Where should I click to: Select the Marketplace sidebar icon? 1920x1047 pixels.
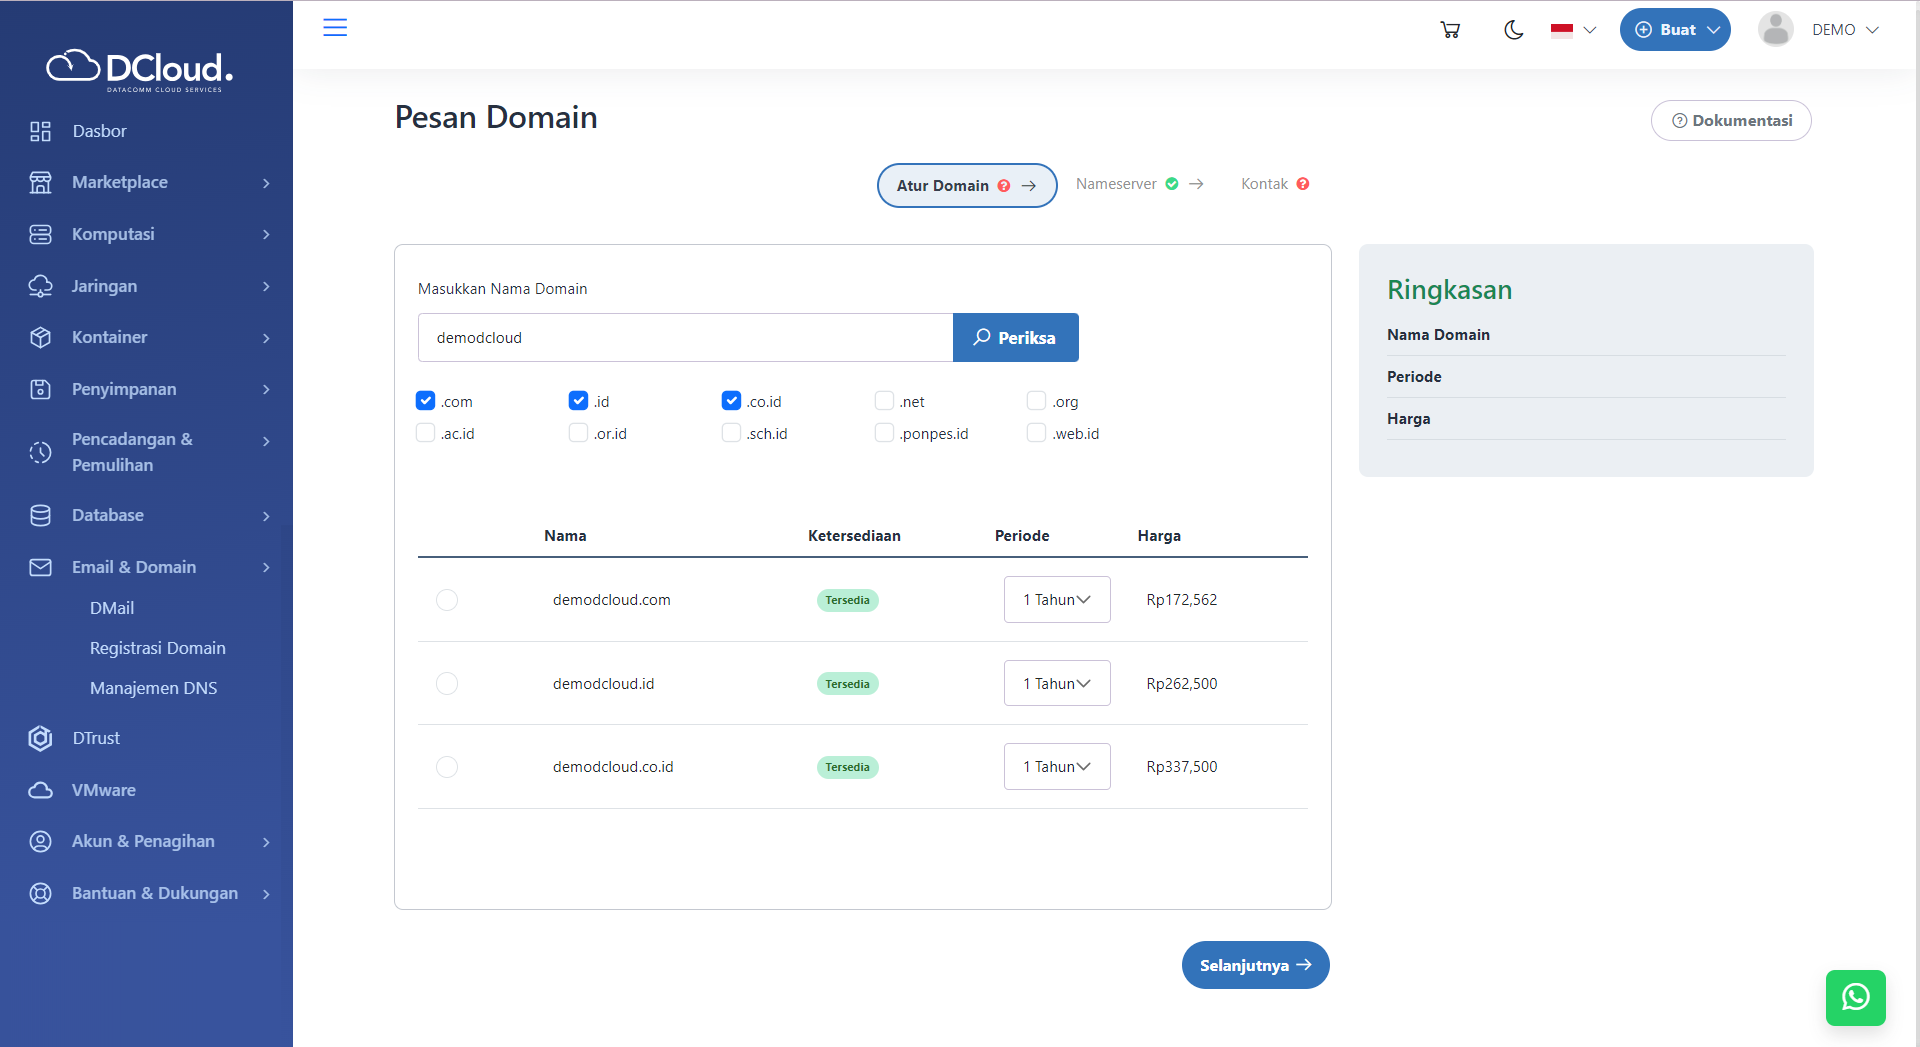[40, 182]
